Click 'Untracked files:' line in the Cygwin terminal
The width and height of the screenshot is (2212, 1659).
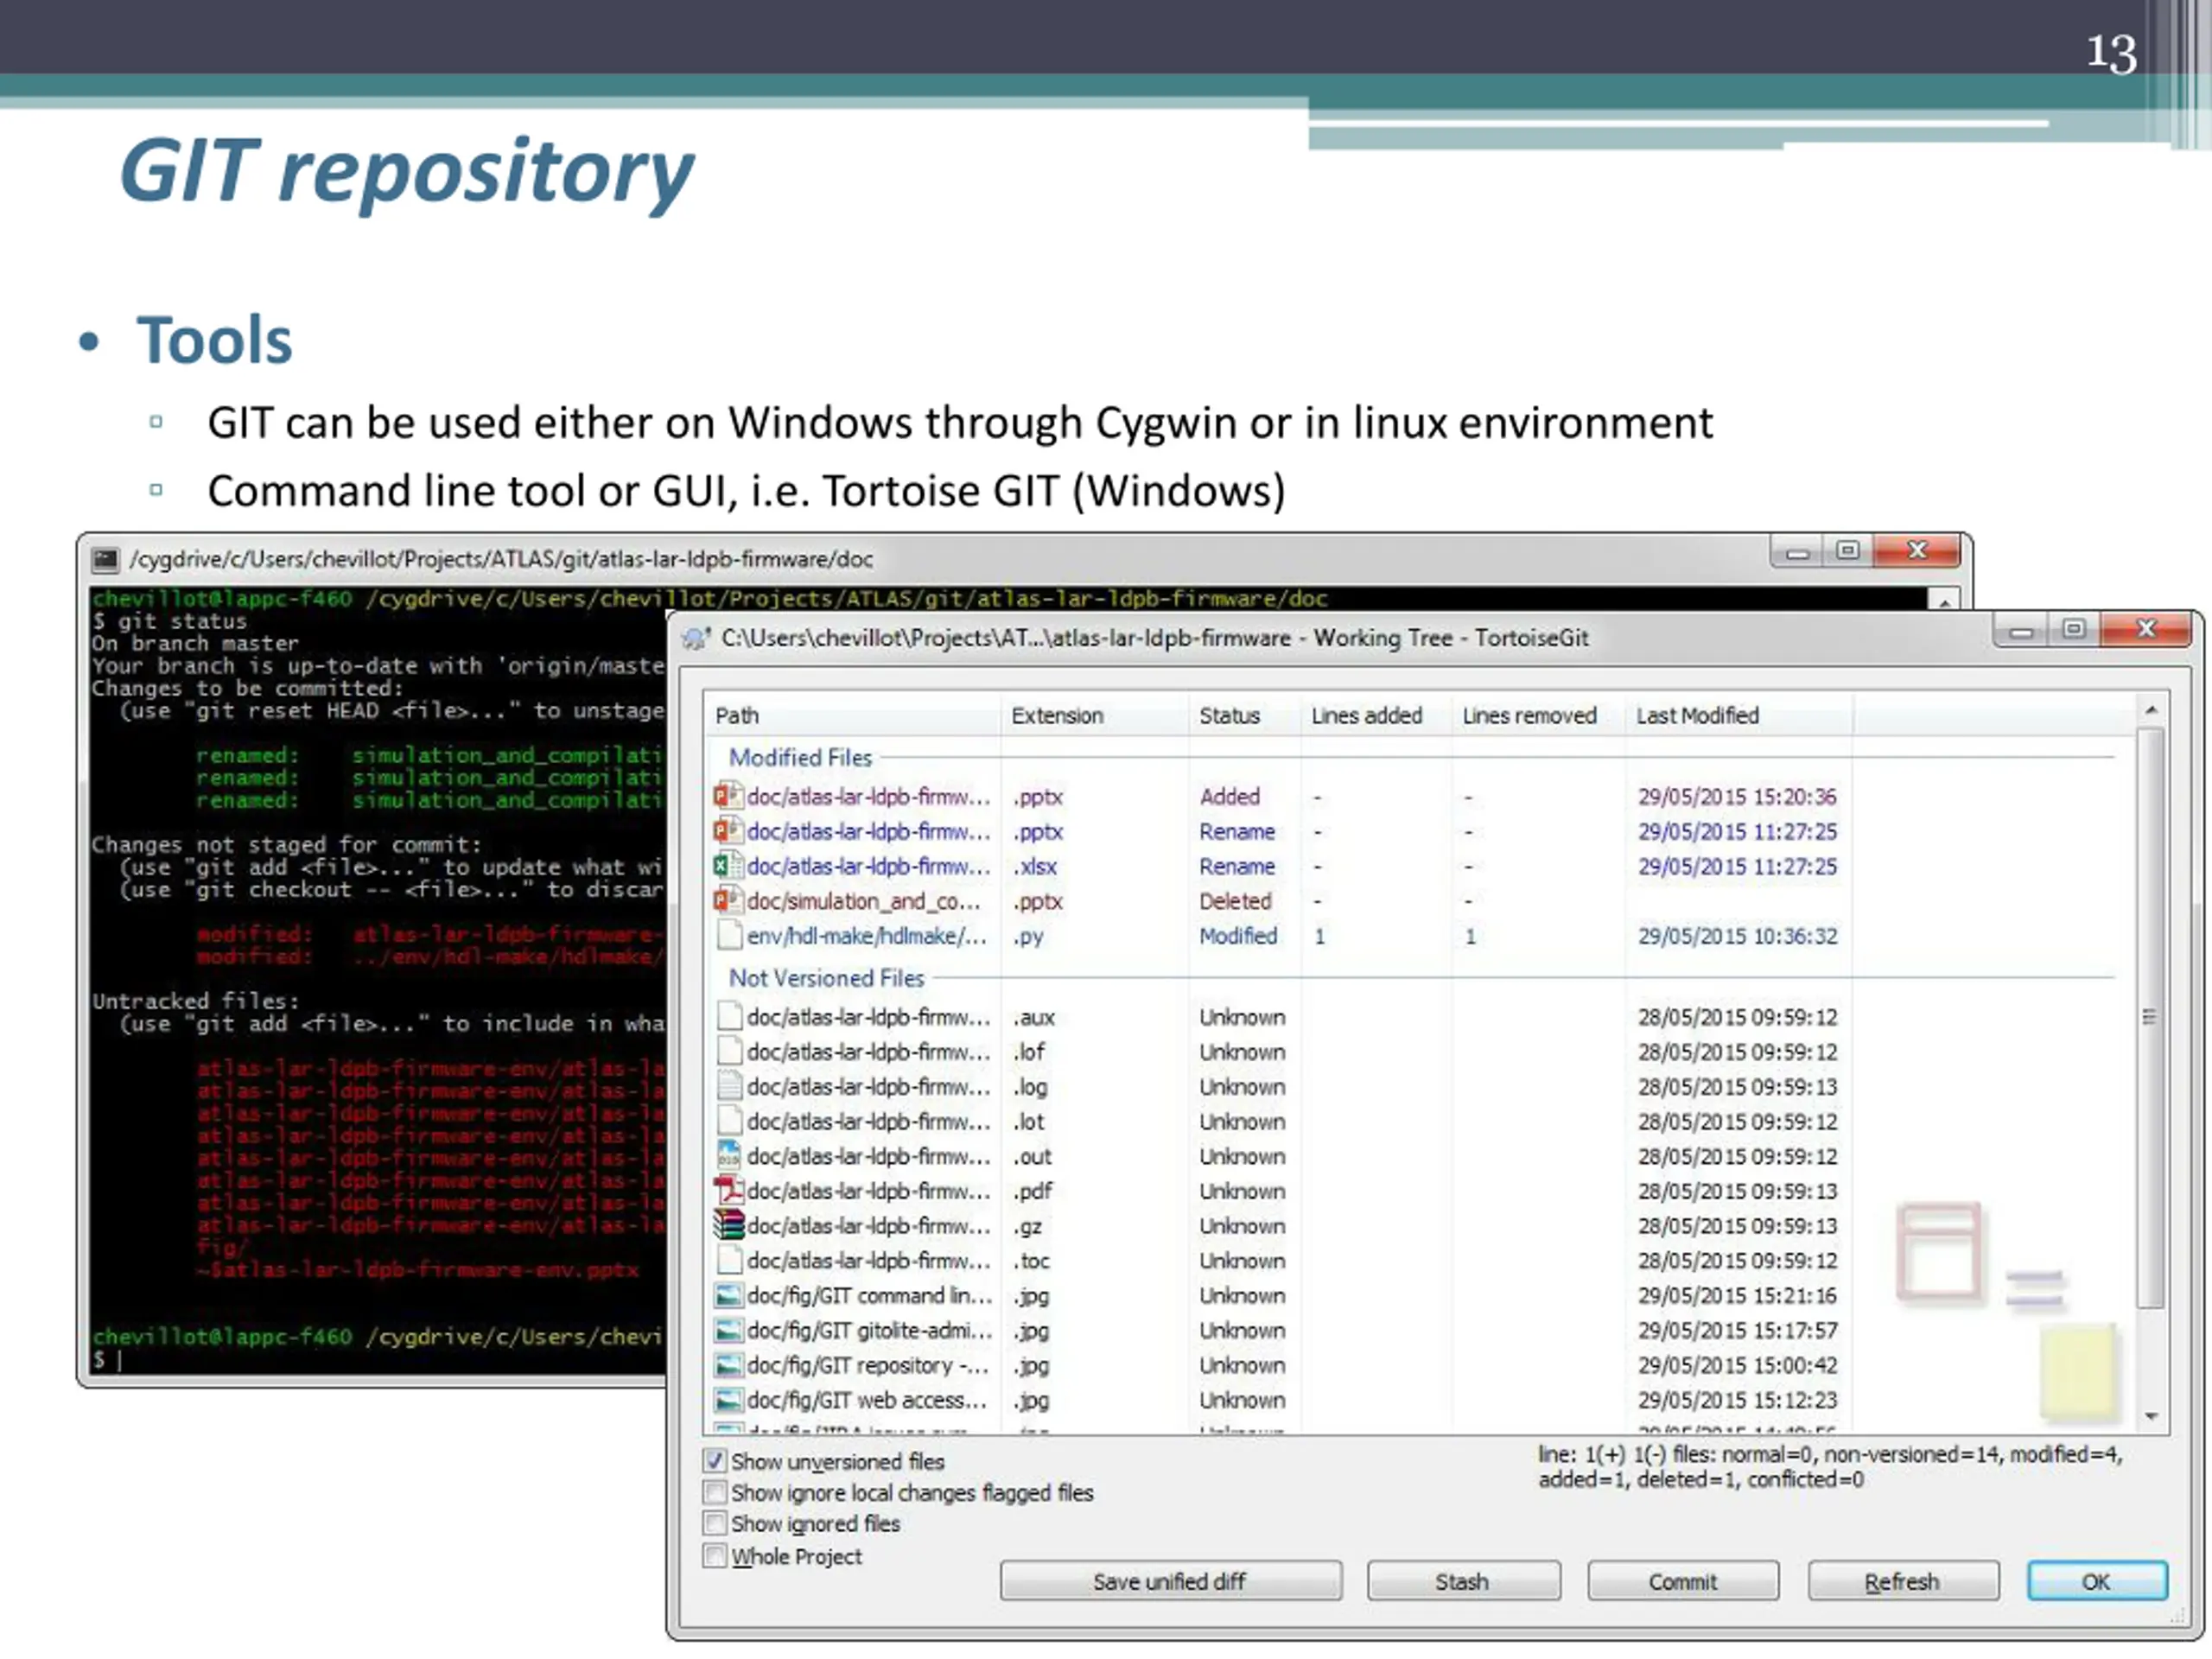point(195,1001)
